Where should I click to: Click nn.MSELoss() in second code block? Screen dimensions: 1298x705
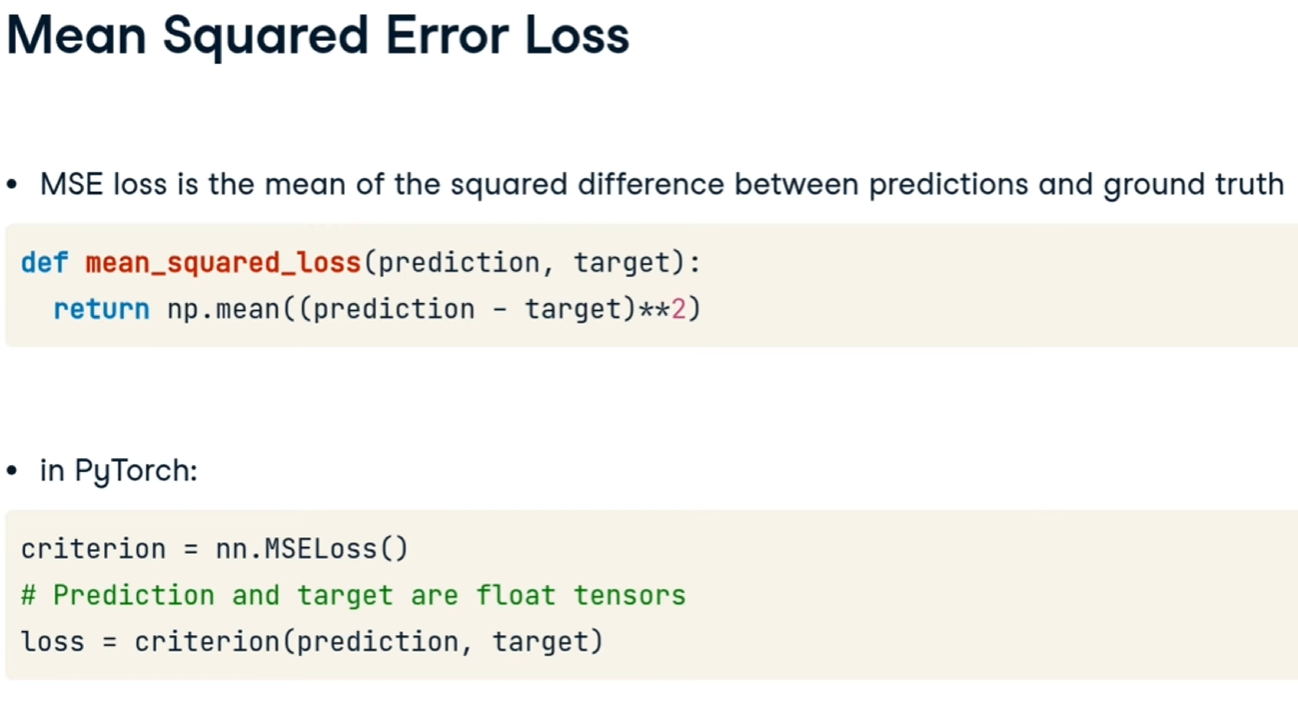coord(312,549)
